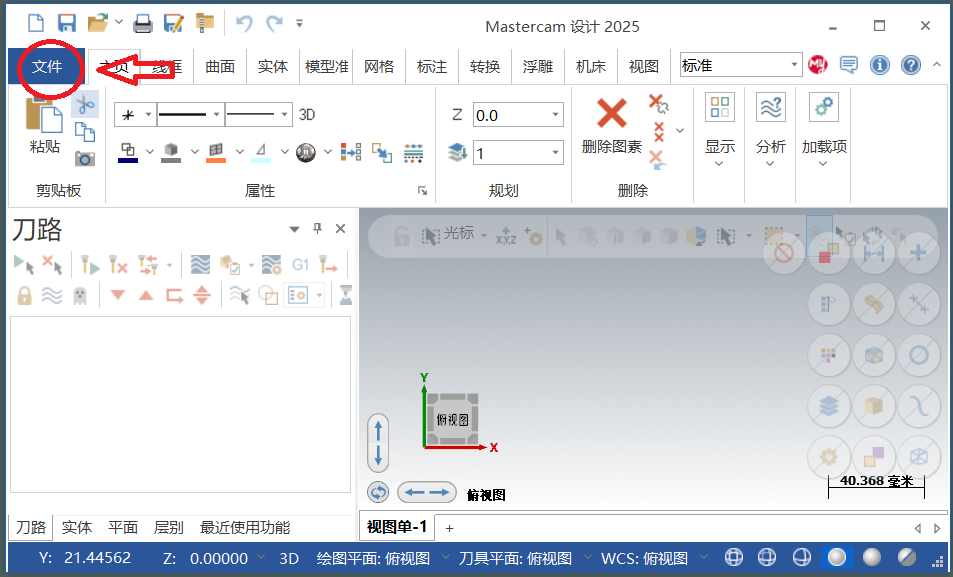953x577 pixels.
Task: Click the Print icon in quick access toolbar
Action: point(143,23)
